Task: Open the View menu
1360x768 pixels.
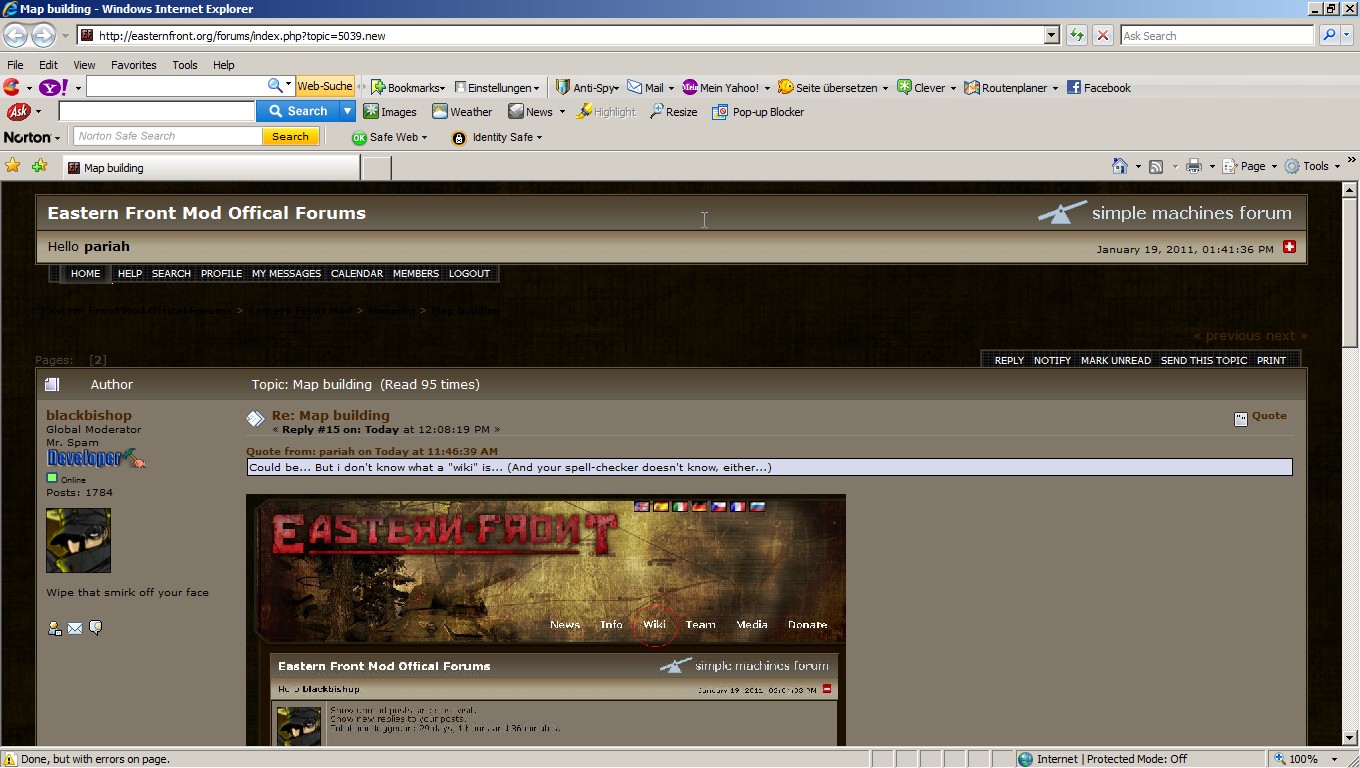Action: [x=84, y=65]
